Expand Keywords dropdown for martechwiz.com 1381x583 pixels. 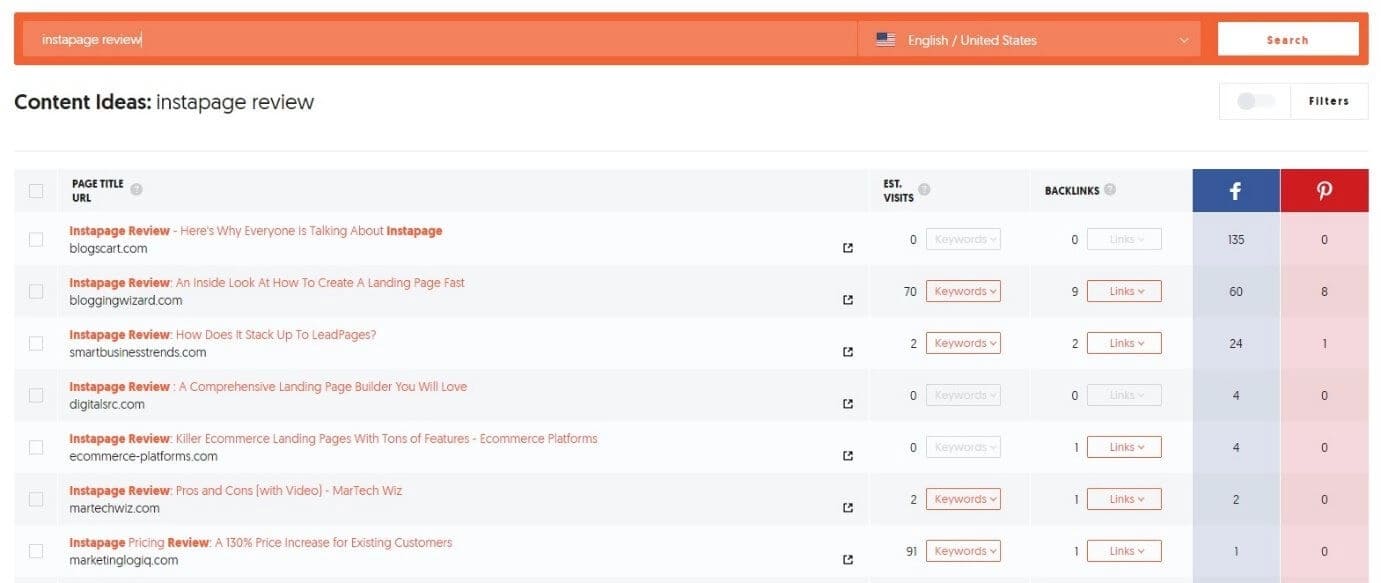pos(963,499)
